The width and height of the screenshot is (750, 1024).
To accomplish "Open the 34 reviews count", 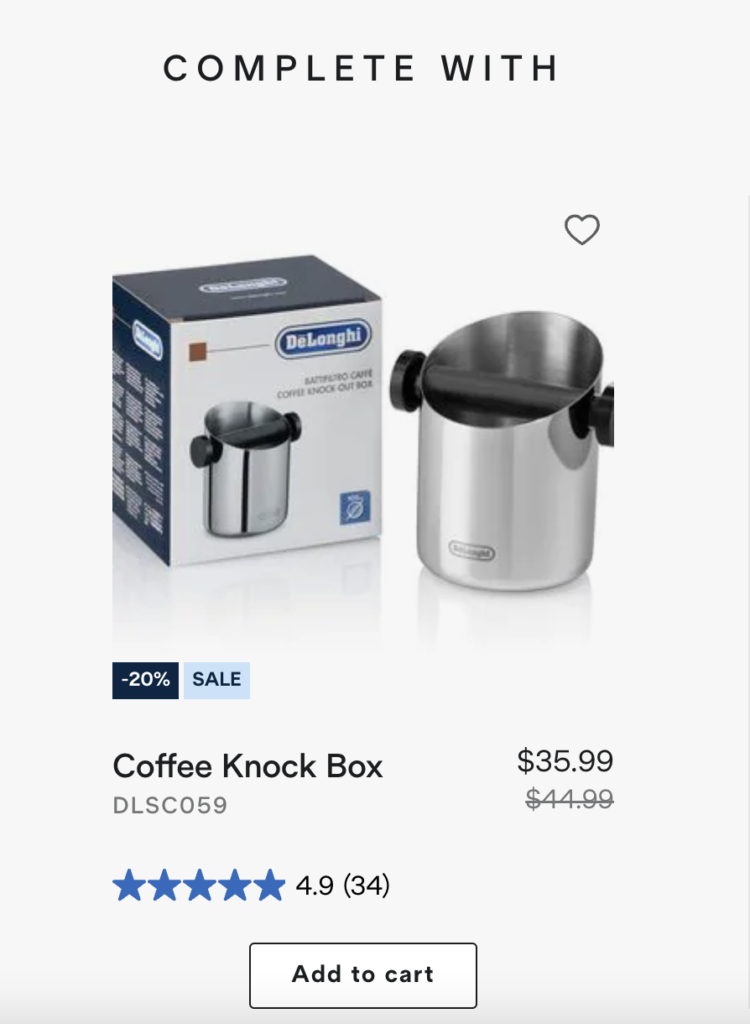I will click(367, 886).
